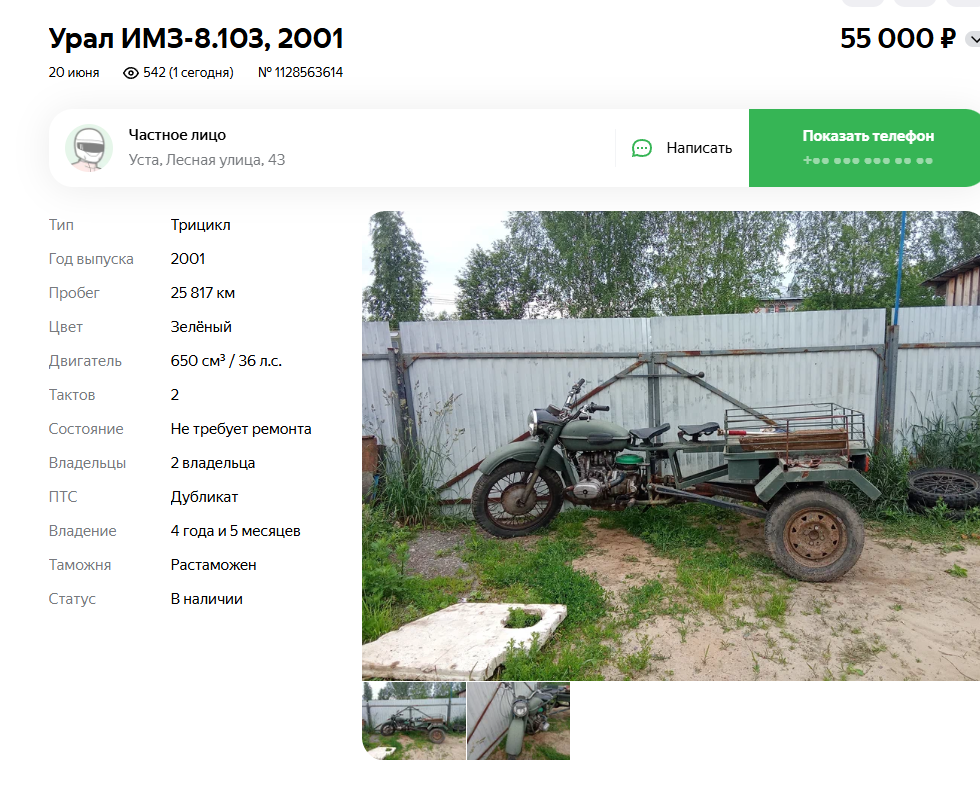Image resolution: width=980 pixels, height=809 pixels.
Task: Click the 20 июня publication date
Action: [x=74, y=73]
